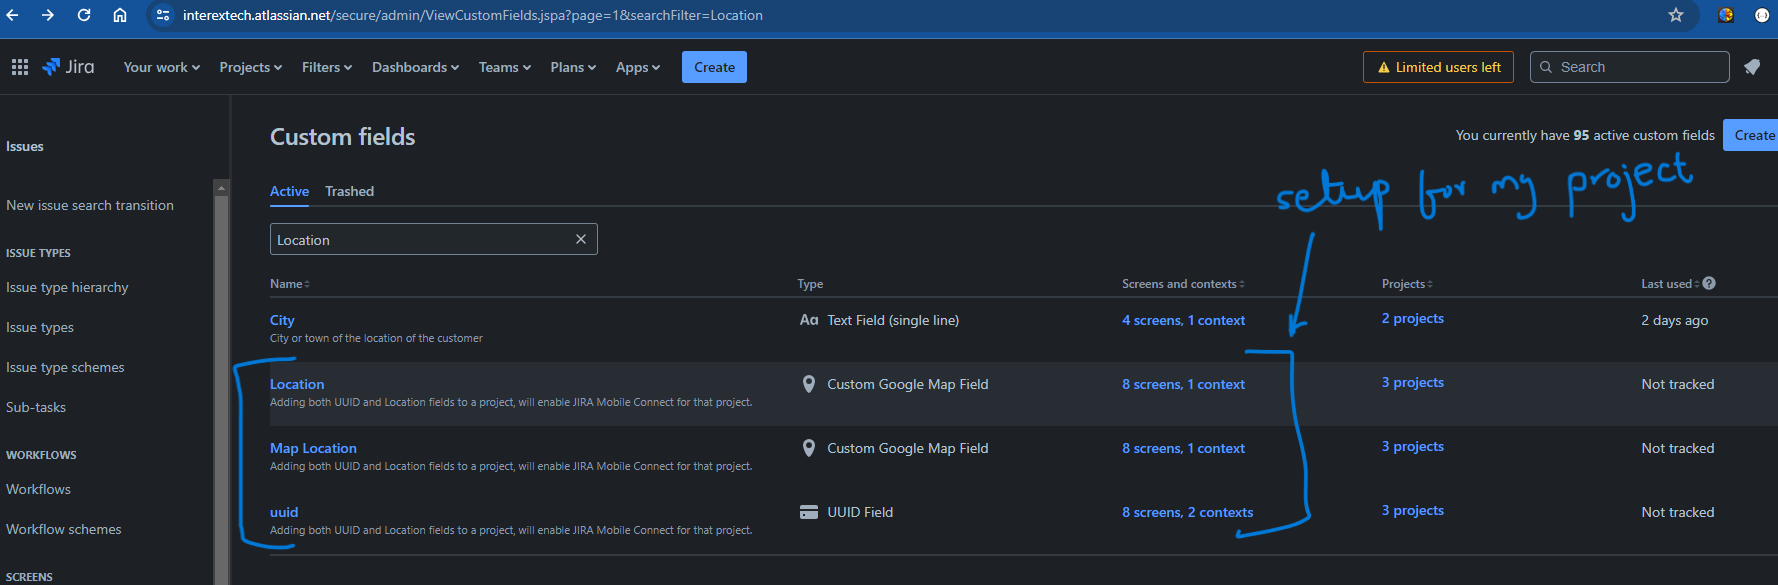1778x585 pixels.
Task: Open Workflow schemes in sidebar
Action: [64, 529]
